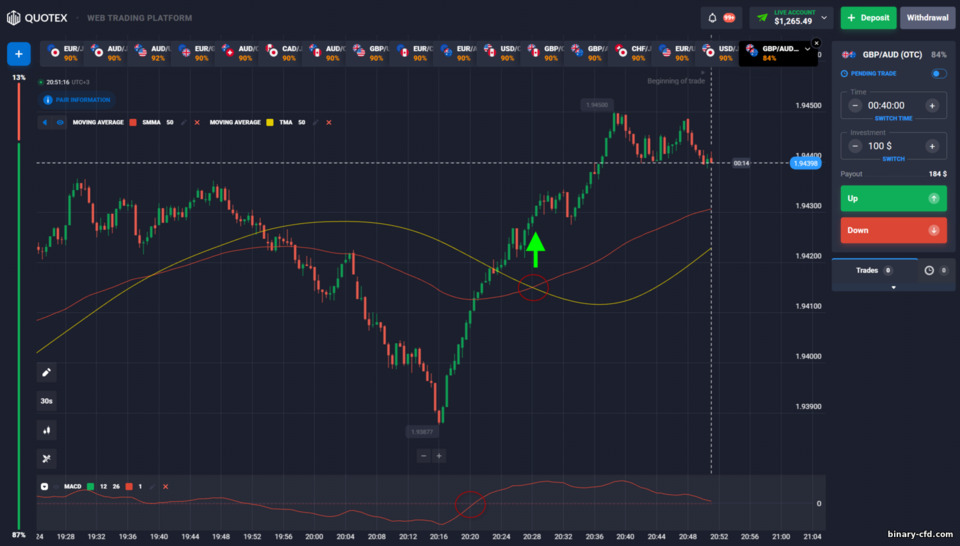The image size is (960, 546).
Task: Expand the Live Account dropdown
Action: point(824,18)
